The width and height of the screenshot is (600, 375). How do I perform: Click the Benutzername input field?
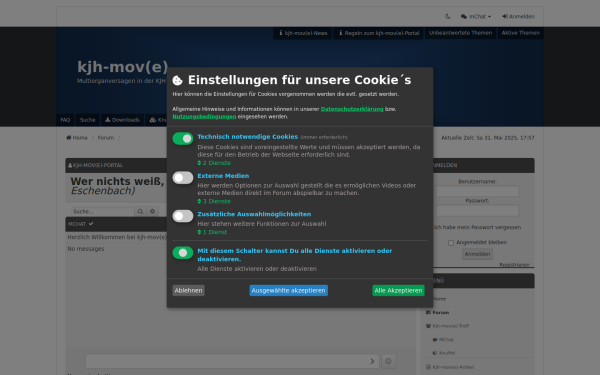477,191
